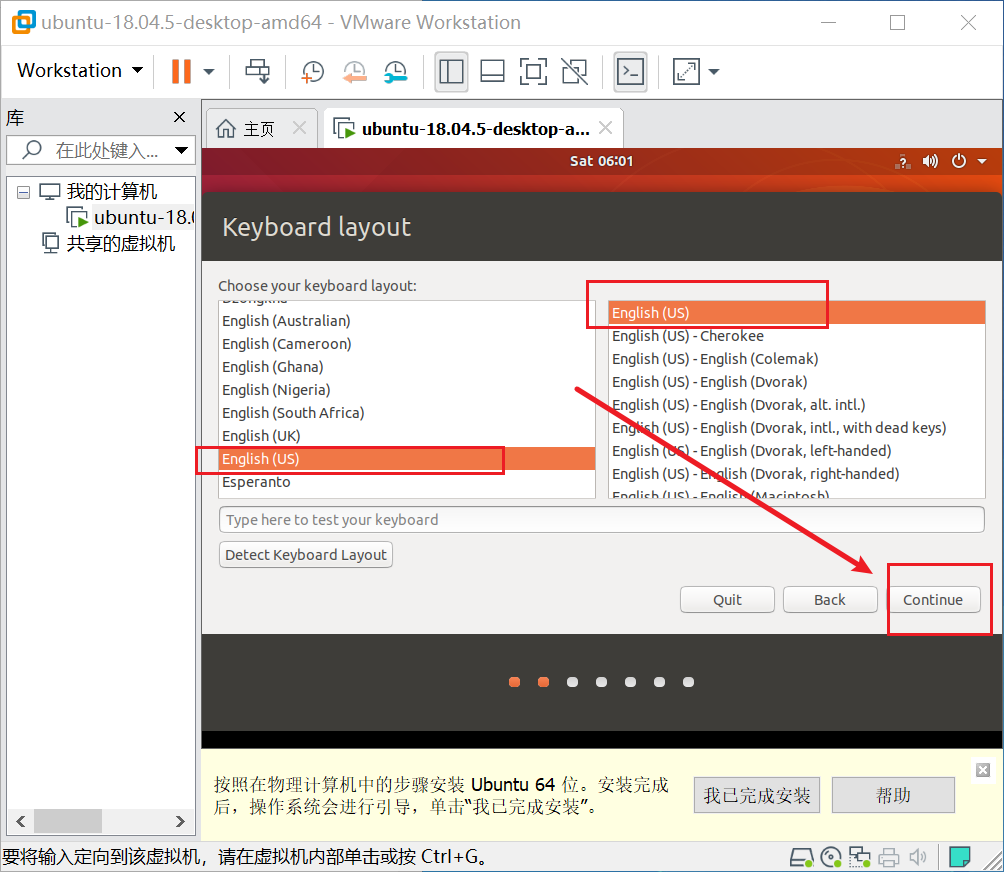Close the 主页 tab
The image size is (1004, 872).
coord(299,127)
